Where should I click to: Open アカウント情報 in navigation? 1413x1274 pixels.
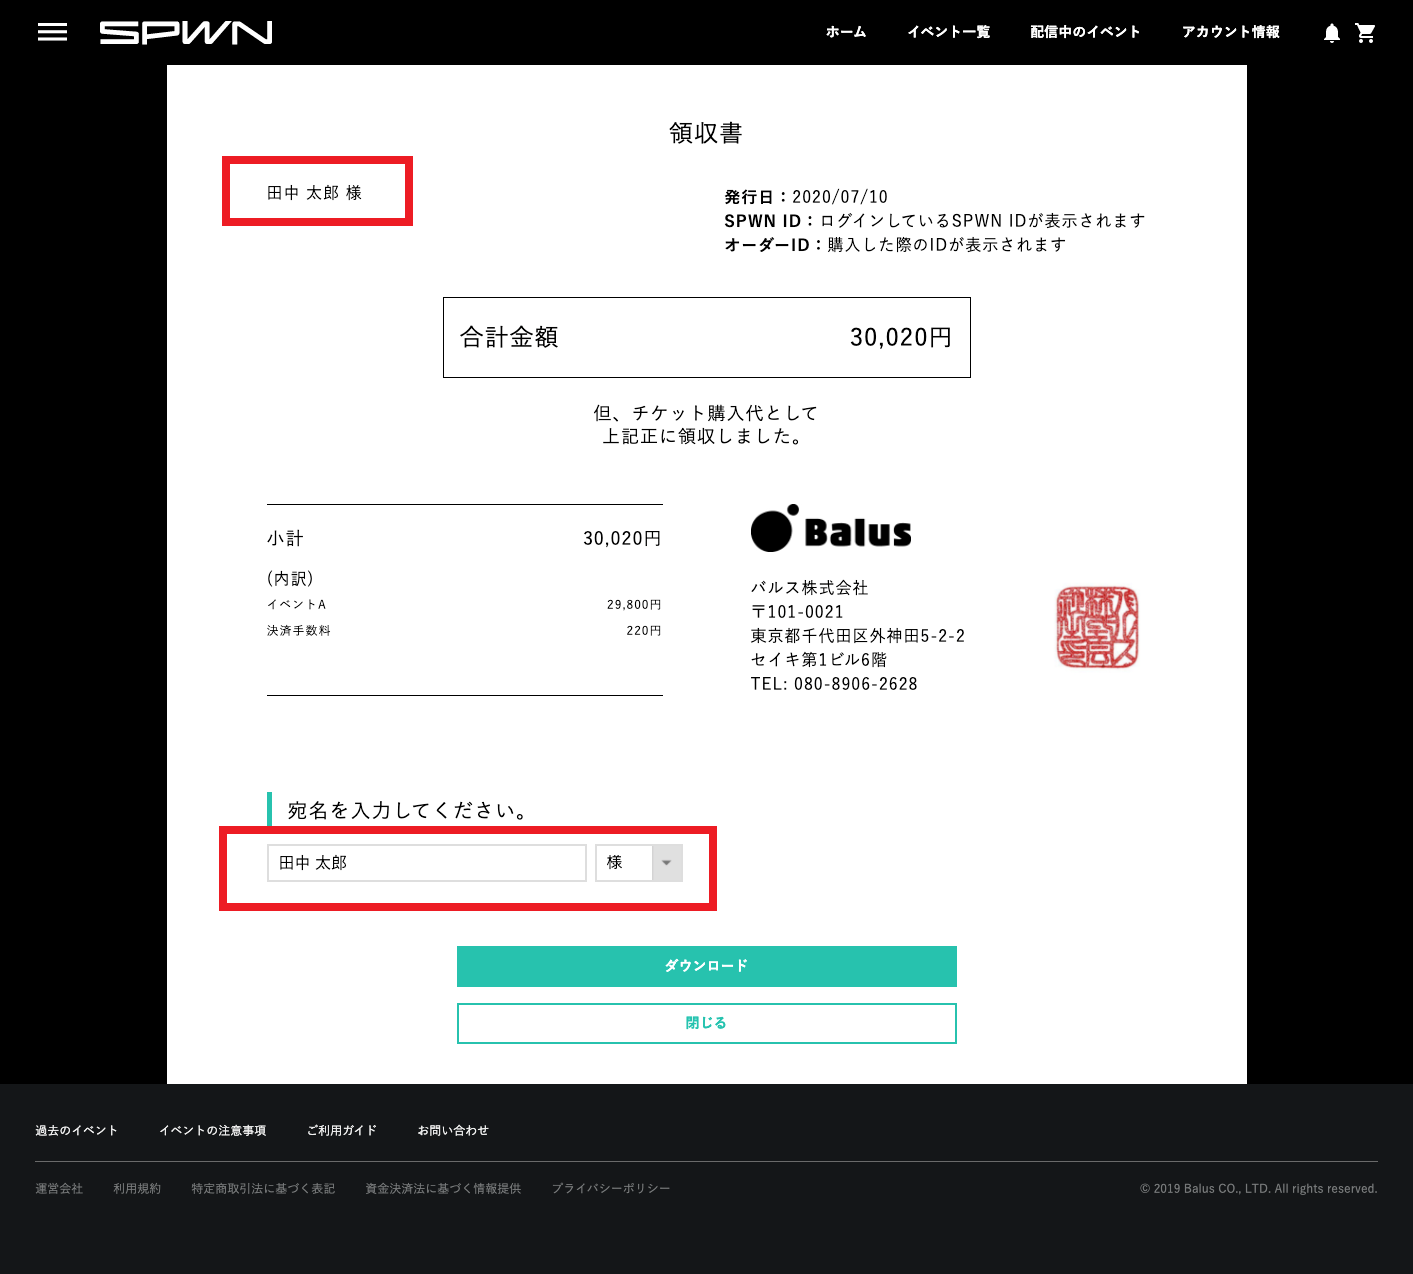point(1230,32)
